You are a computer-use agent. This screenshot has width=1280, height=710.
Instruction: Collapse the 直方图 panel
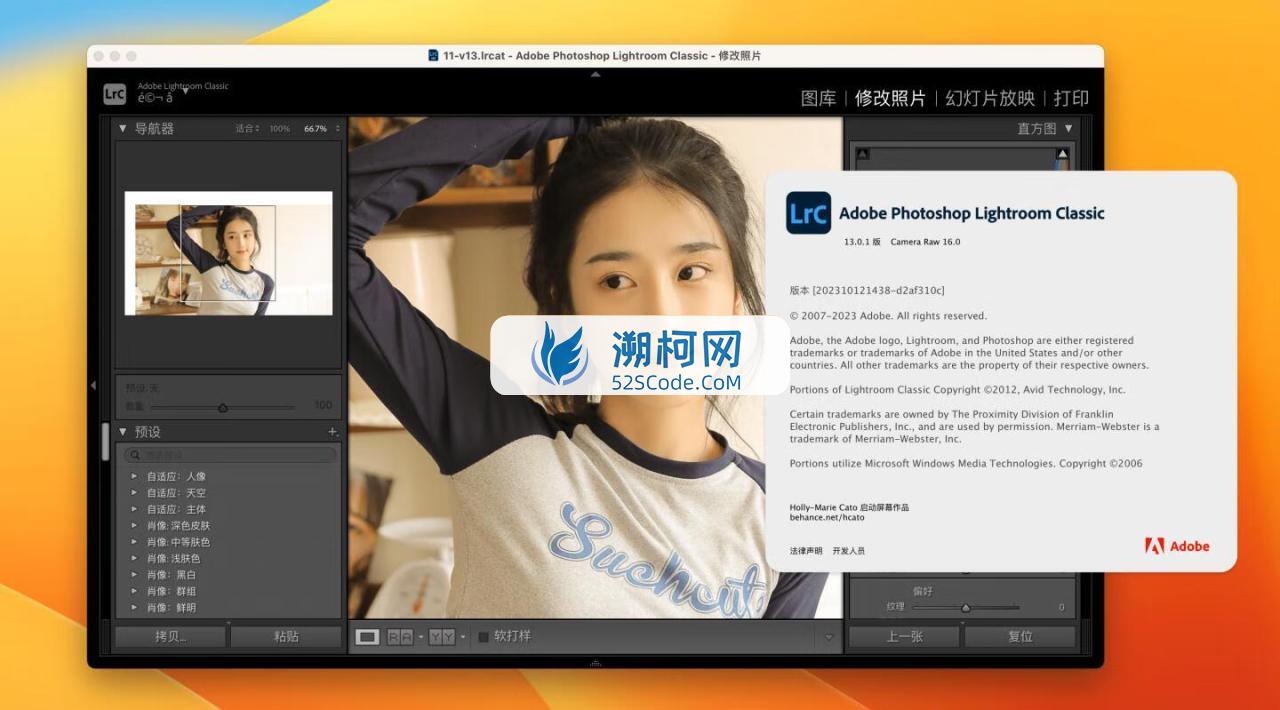pos(1068,128)
